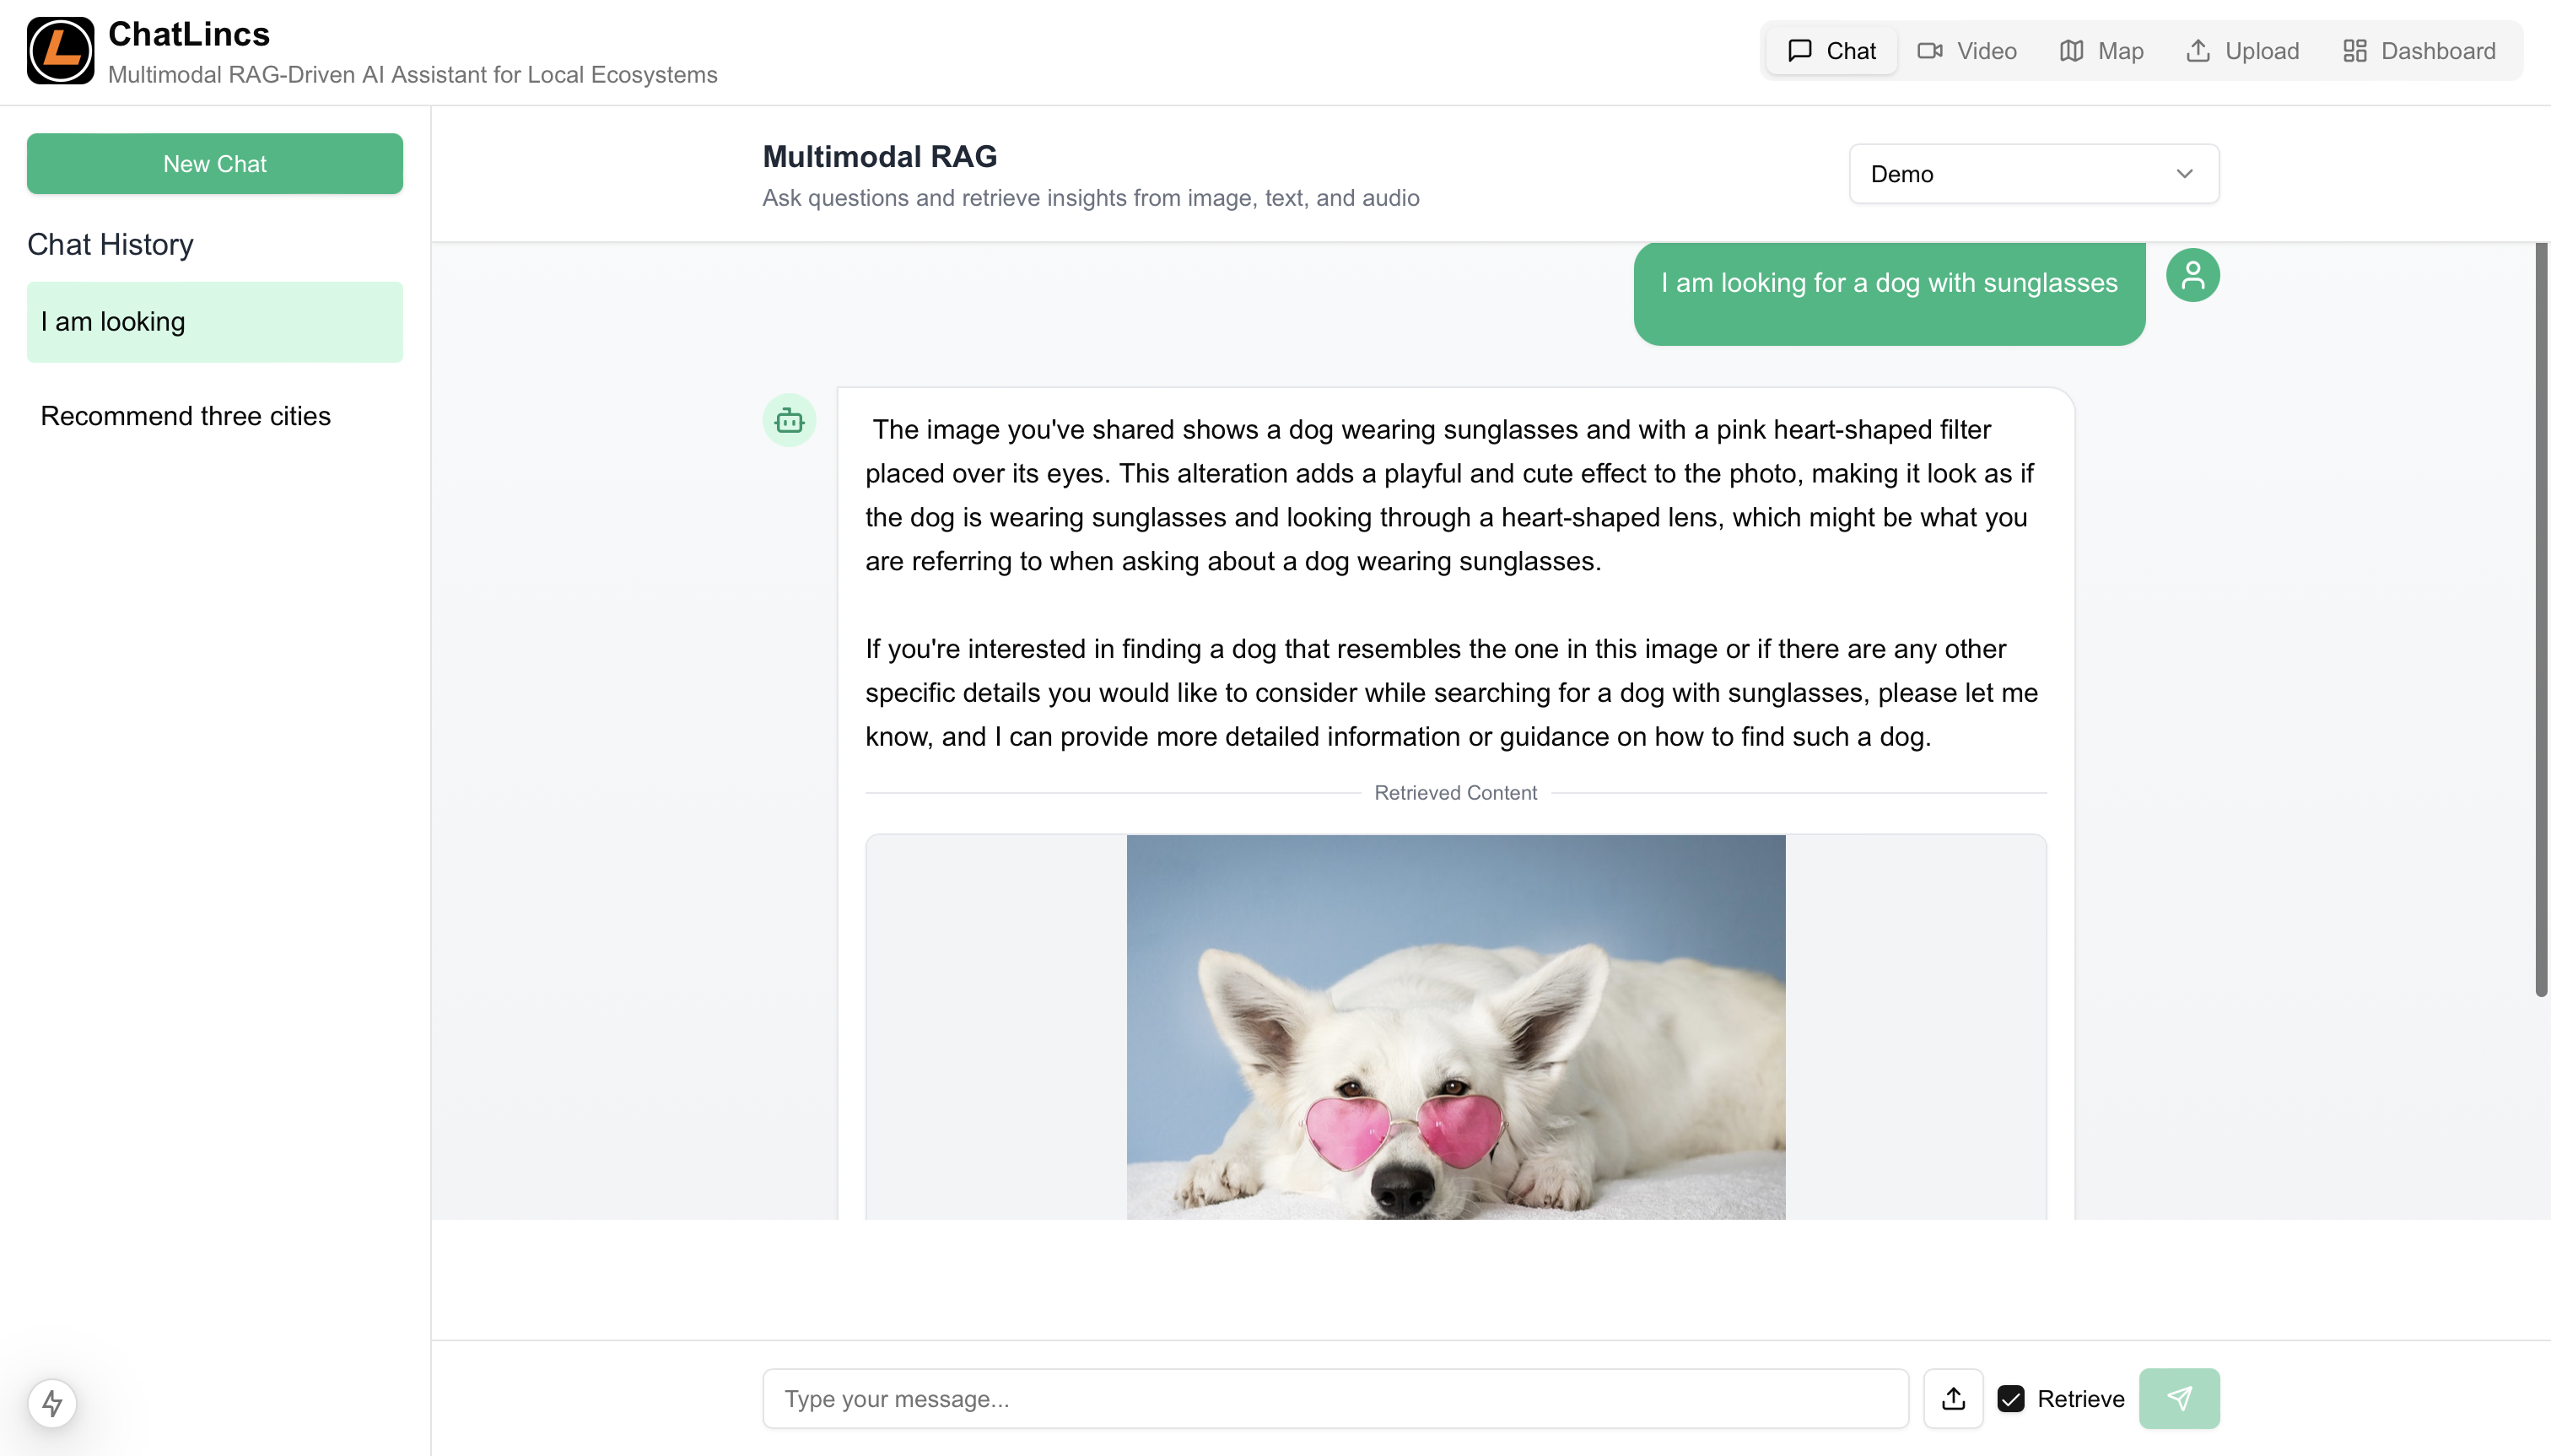The image size is (2551, 1456).
Task: Send message with paper plane button
Action: click(x=2179, y=1398)
